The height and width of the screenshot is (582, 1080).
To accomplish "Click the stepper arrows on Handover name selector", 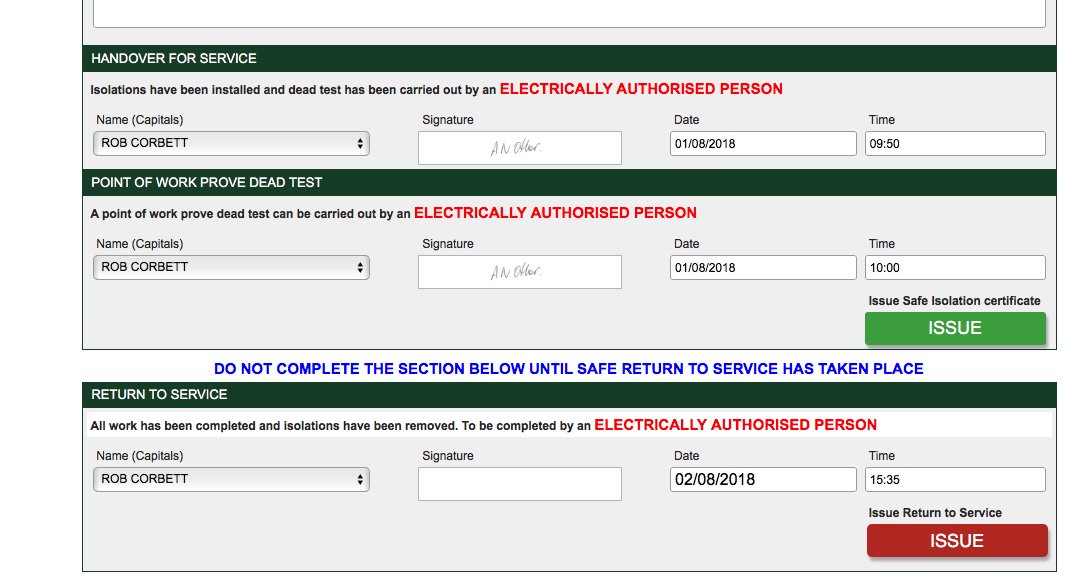I will point(359,143).
